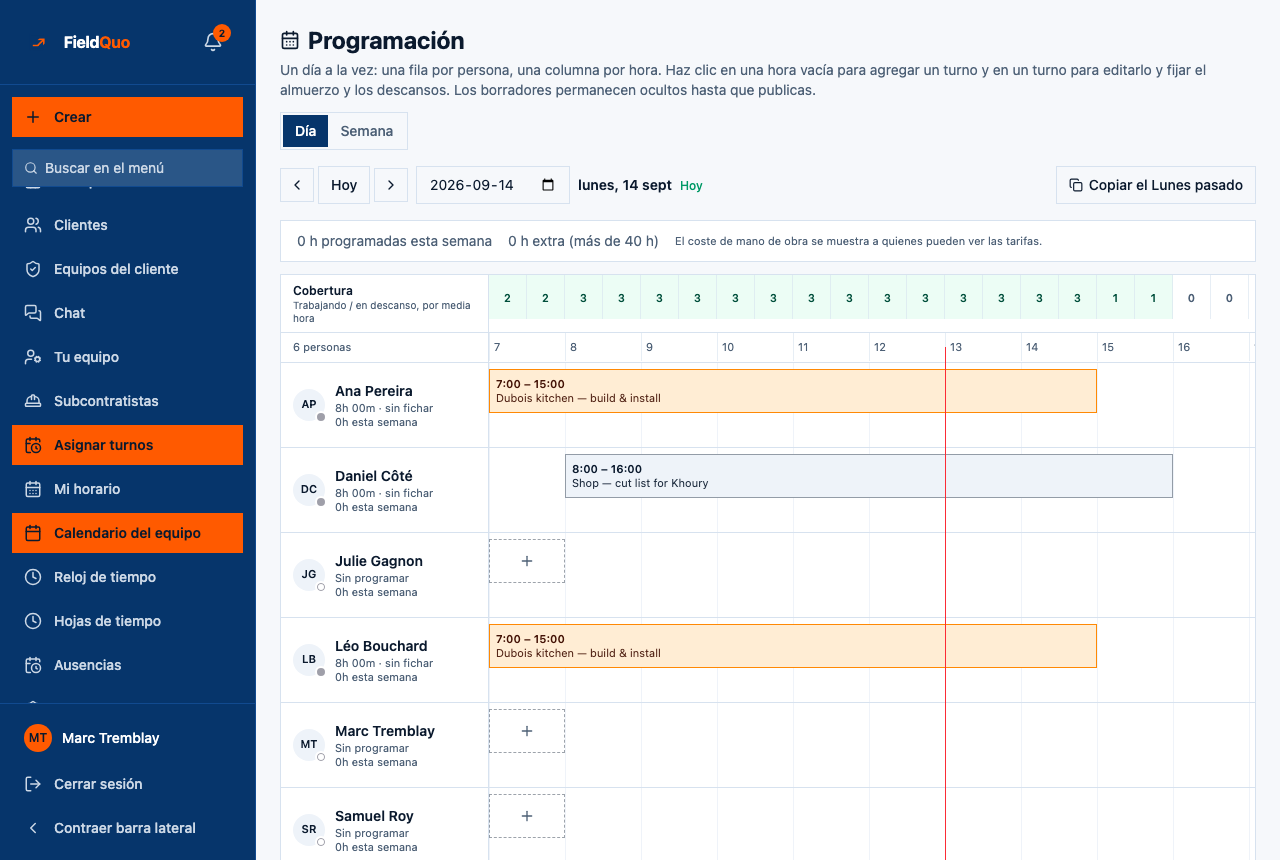
Task: Open Ana Pereira's orange Dubois kitchen shift
Action: (793, 391)
